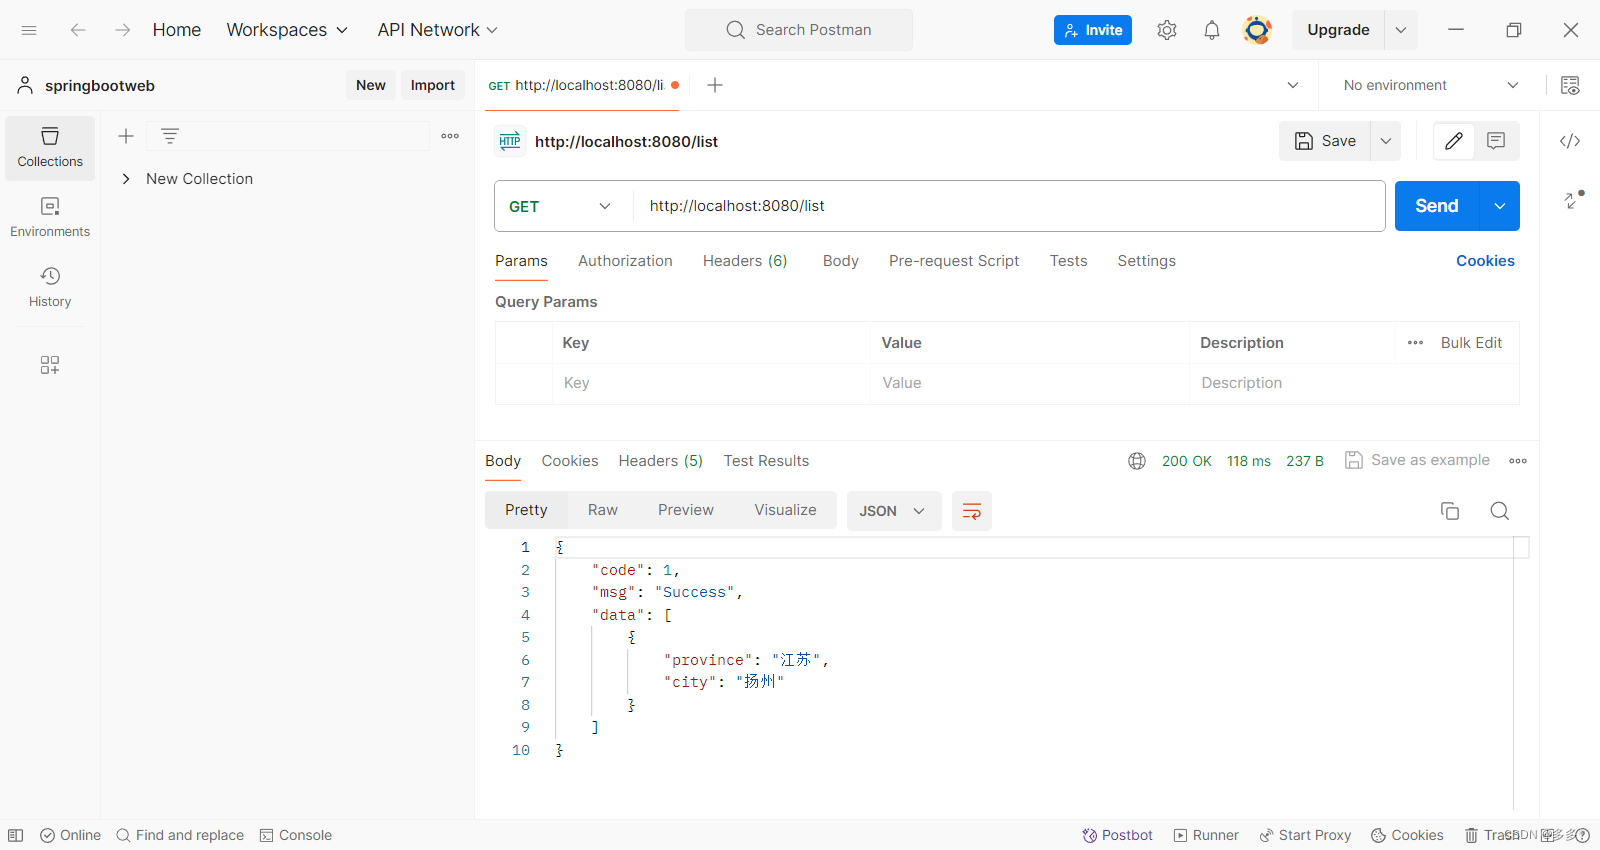1600x850 pixels.
Task: Open the Workspaces dropdown
Action: (288, 30)
